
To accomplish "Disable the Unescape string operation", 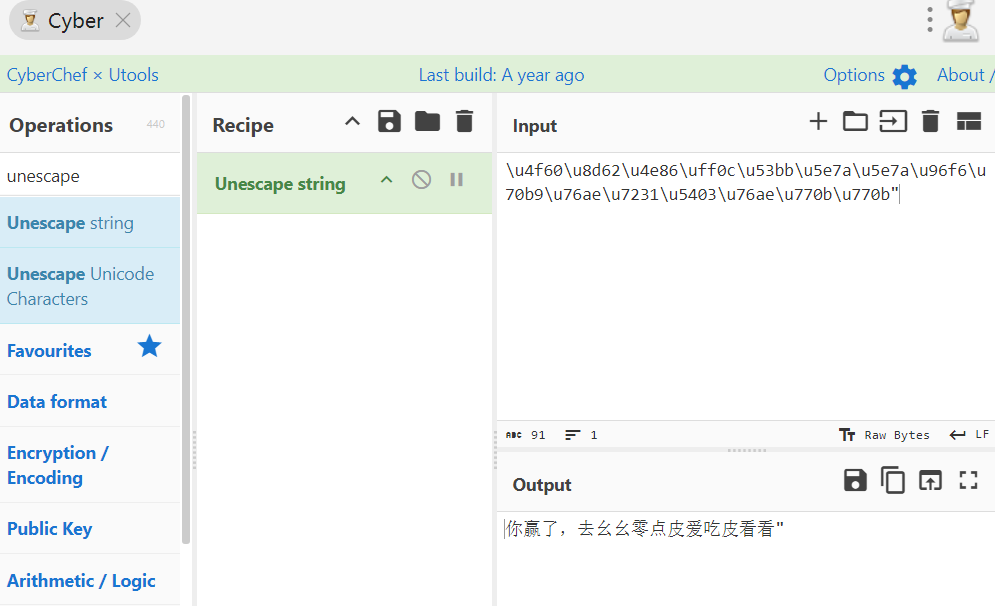I will coord(421,180).
